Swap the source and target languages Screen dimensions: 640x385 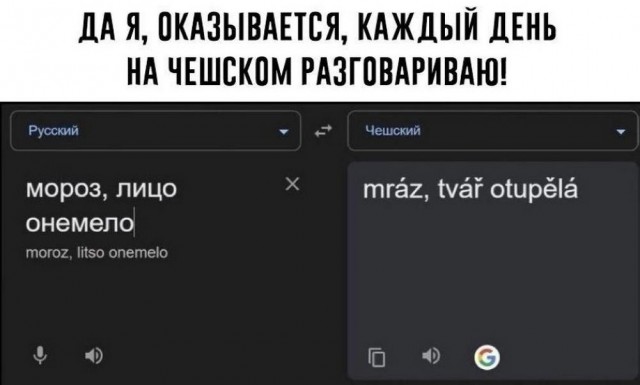point(323,131)
